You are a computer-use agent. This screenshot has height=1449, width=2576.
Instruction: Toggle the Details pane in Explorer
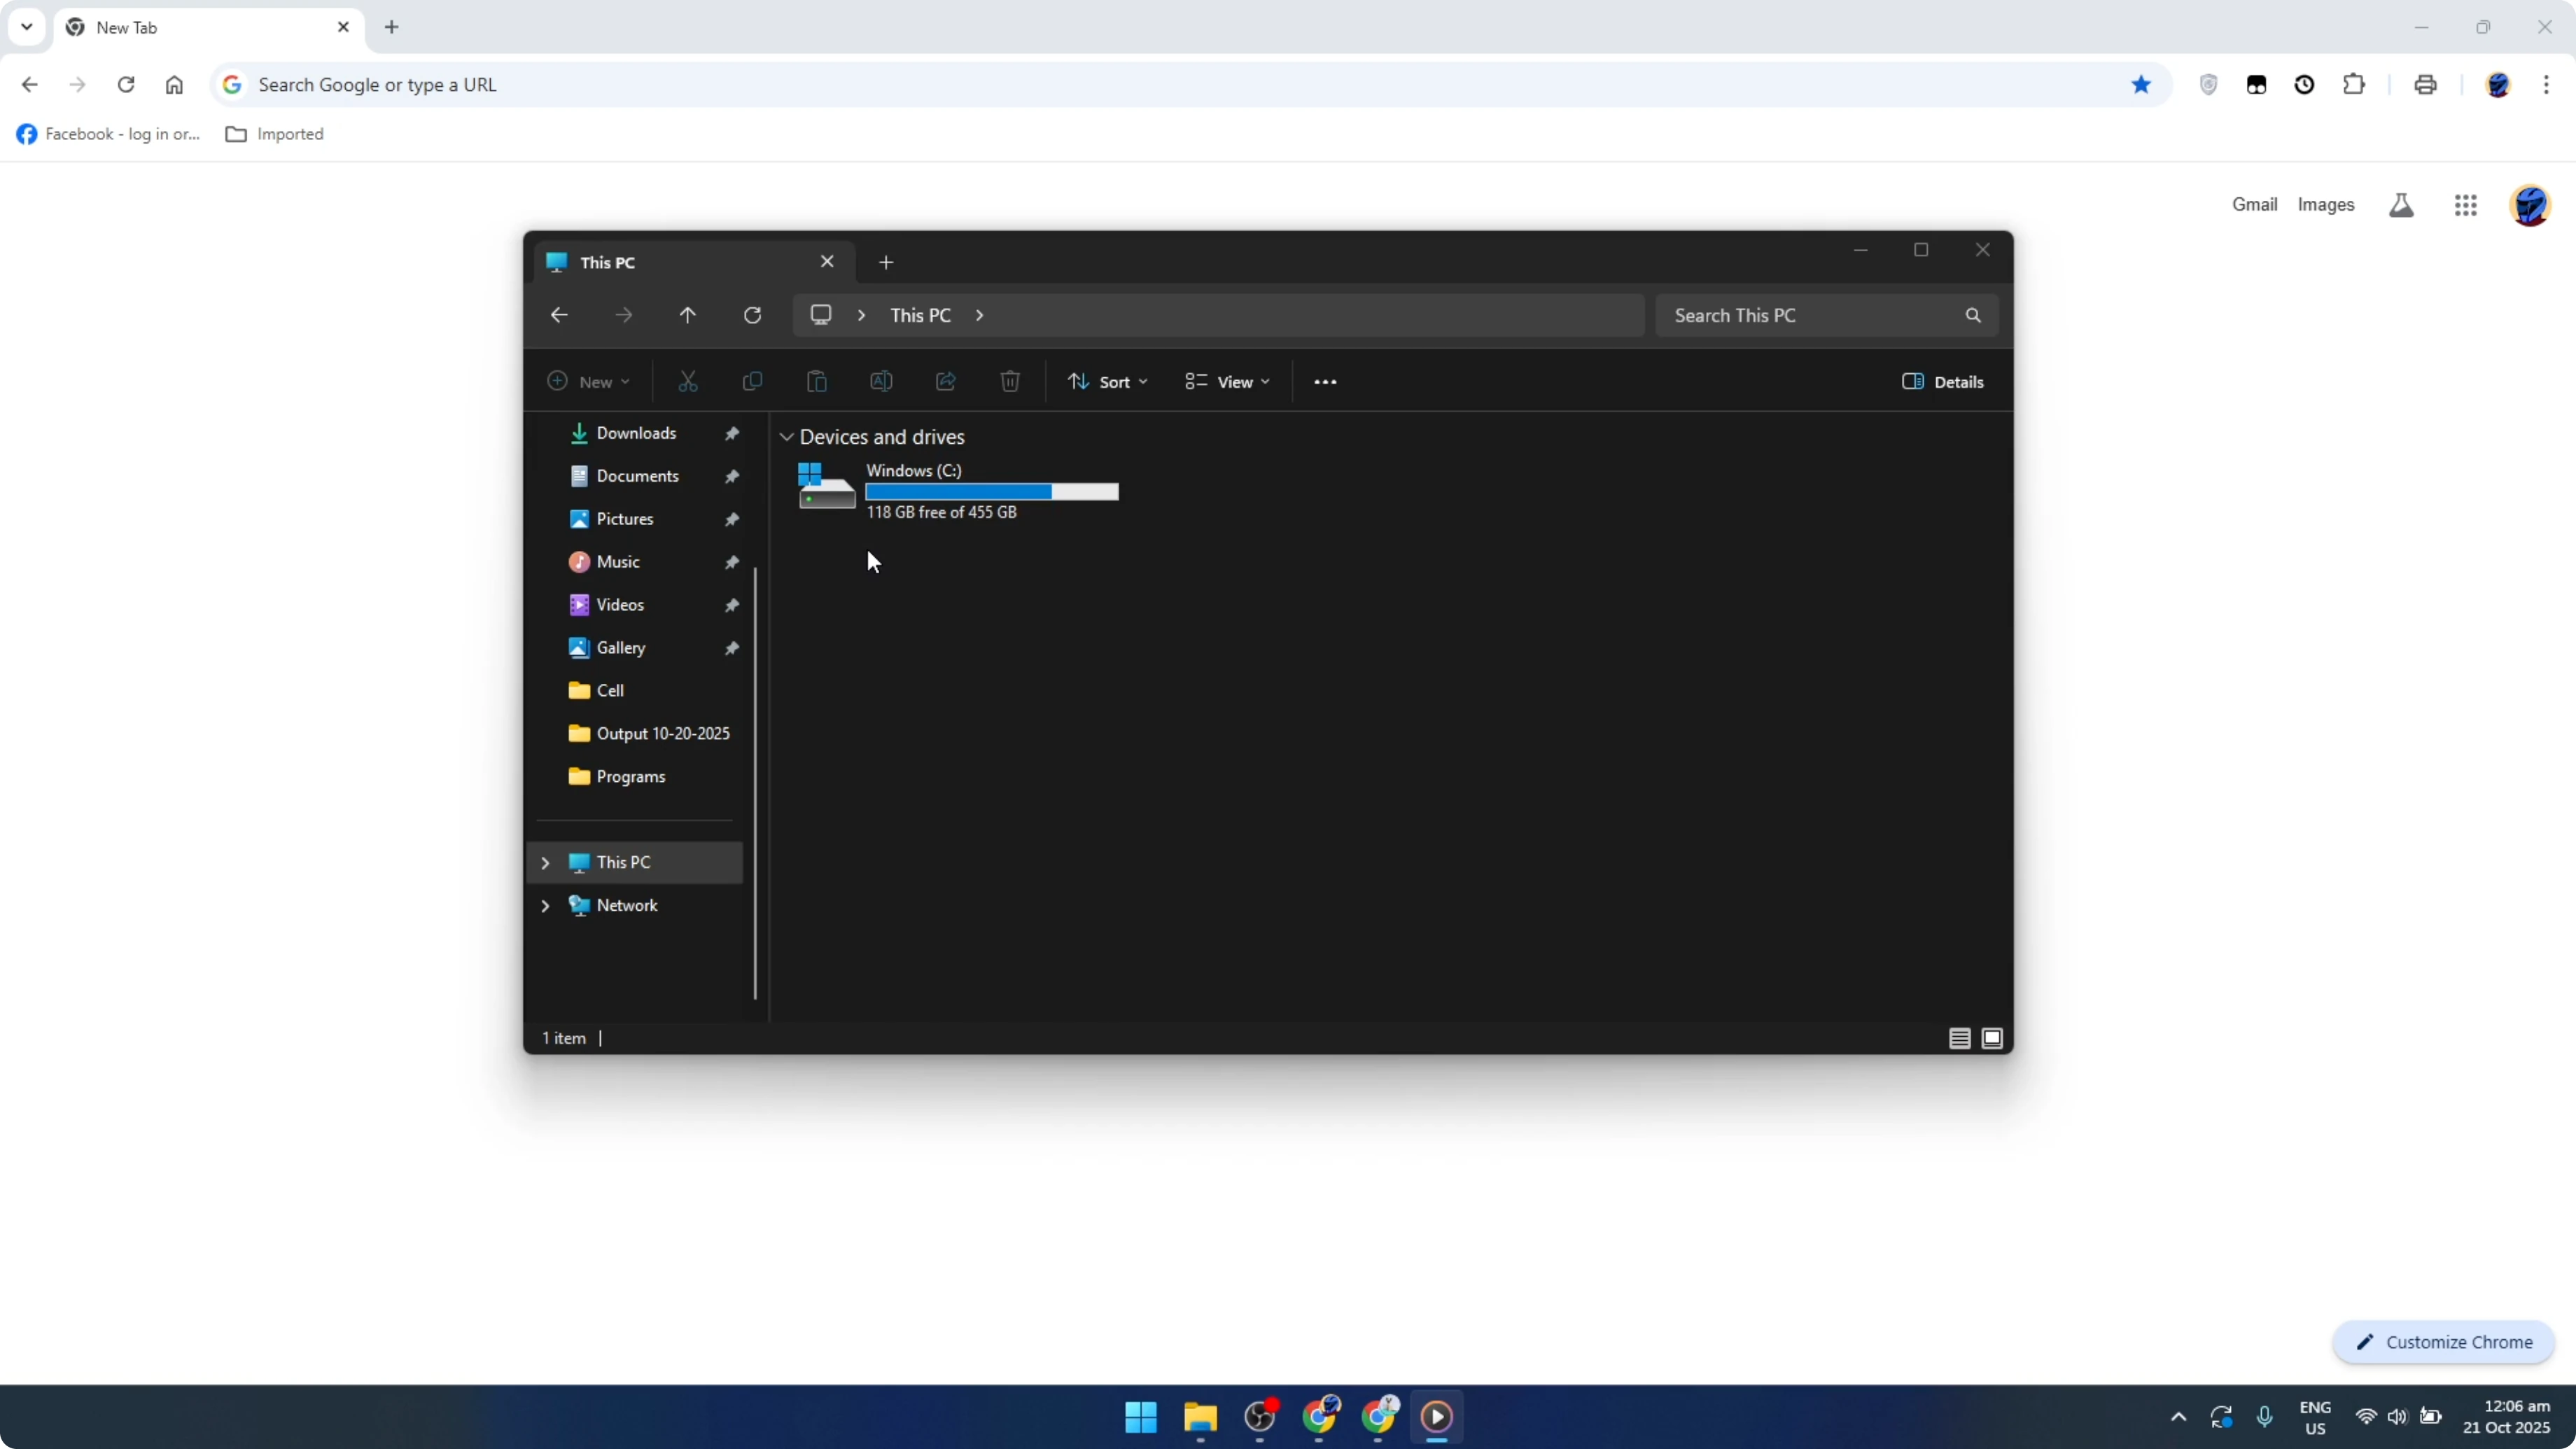tap(1943, 382)
